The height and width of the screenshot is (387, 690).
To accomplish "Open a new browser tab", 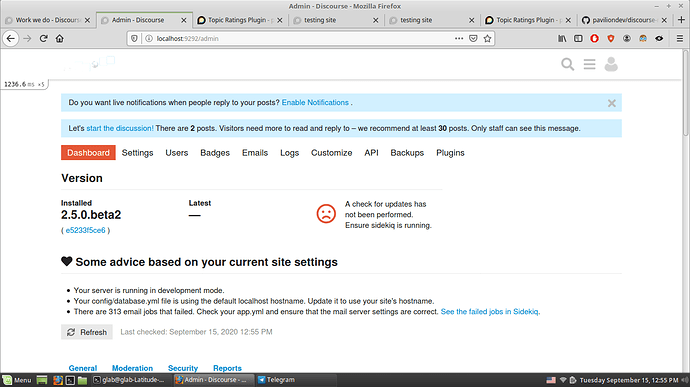I will click(681, 20).
